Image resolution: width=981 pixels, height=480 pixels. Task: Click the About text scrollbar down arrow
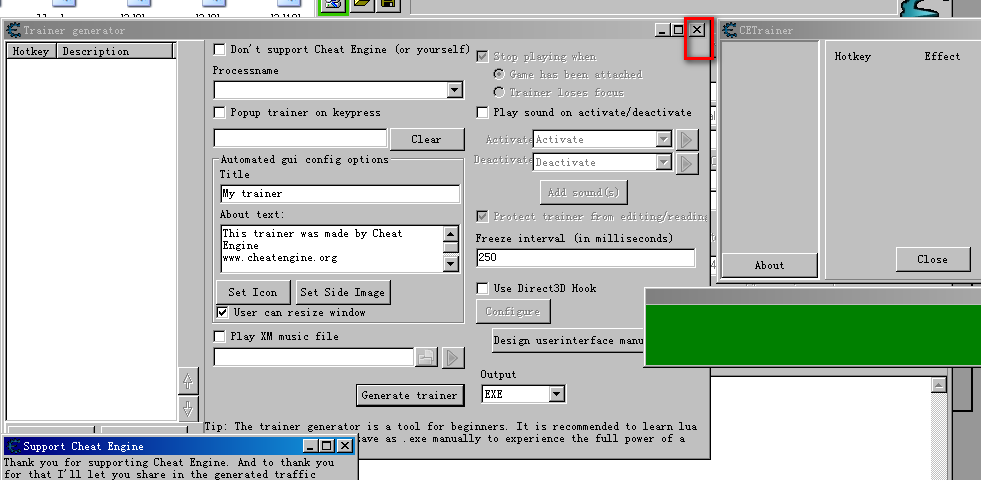point(451,263)
